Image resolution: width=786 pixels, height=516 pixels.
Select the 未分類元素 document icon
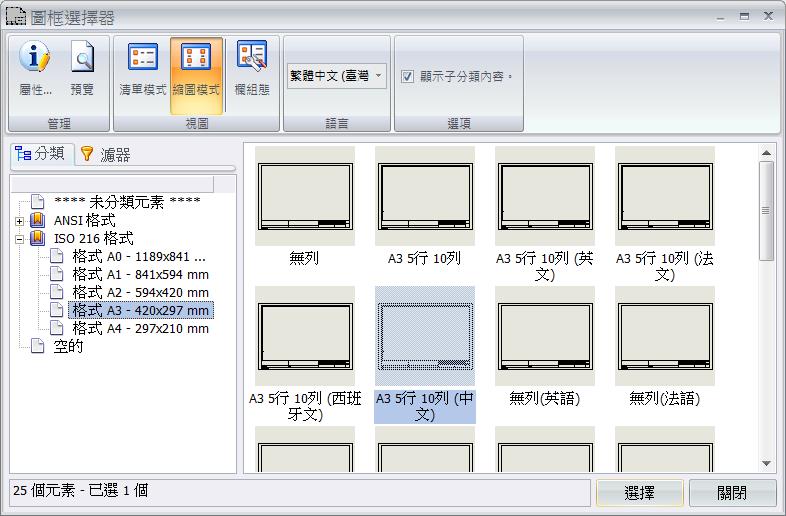[x=38, y=202]
